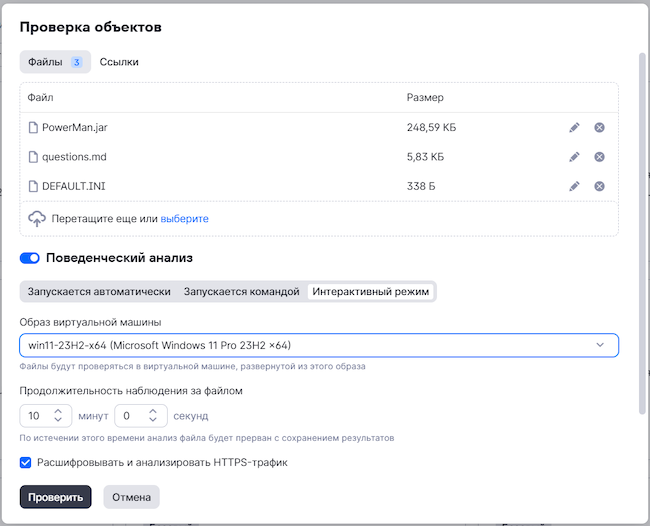
Task: Click the edit pencil for DEFAULT.INI
Action: coord(574,186)
